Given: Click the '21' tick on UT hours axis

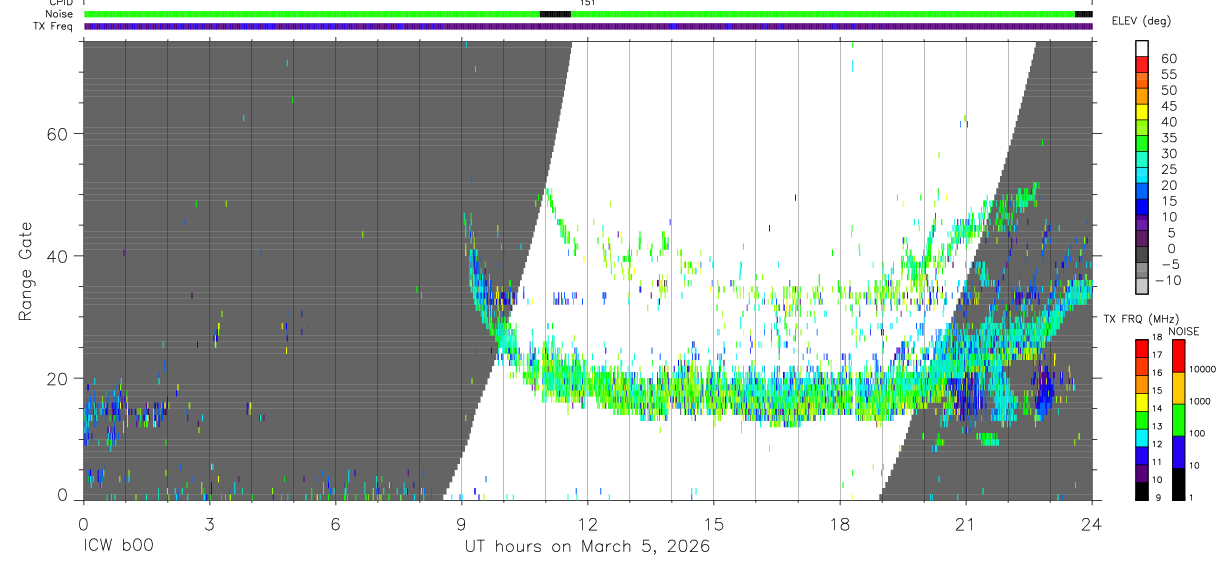Looking at the screenshot, I should coord(966,524).
